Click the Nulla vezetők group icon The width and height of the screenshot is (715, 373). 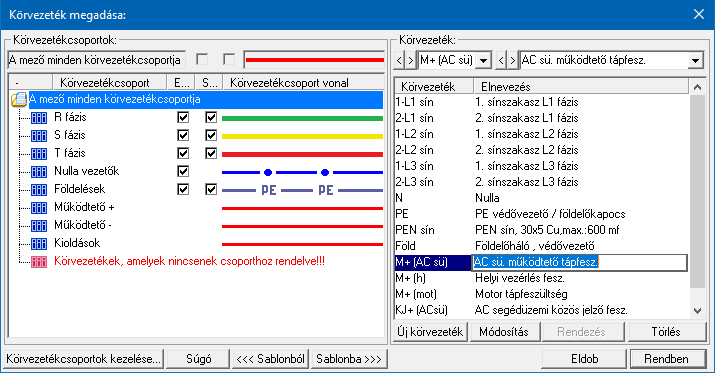tap(39, 171)
